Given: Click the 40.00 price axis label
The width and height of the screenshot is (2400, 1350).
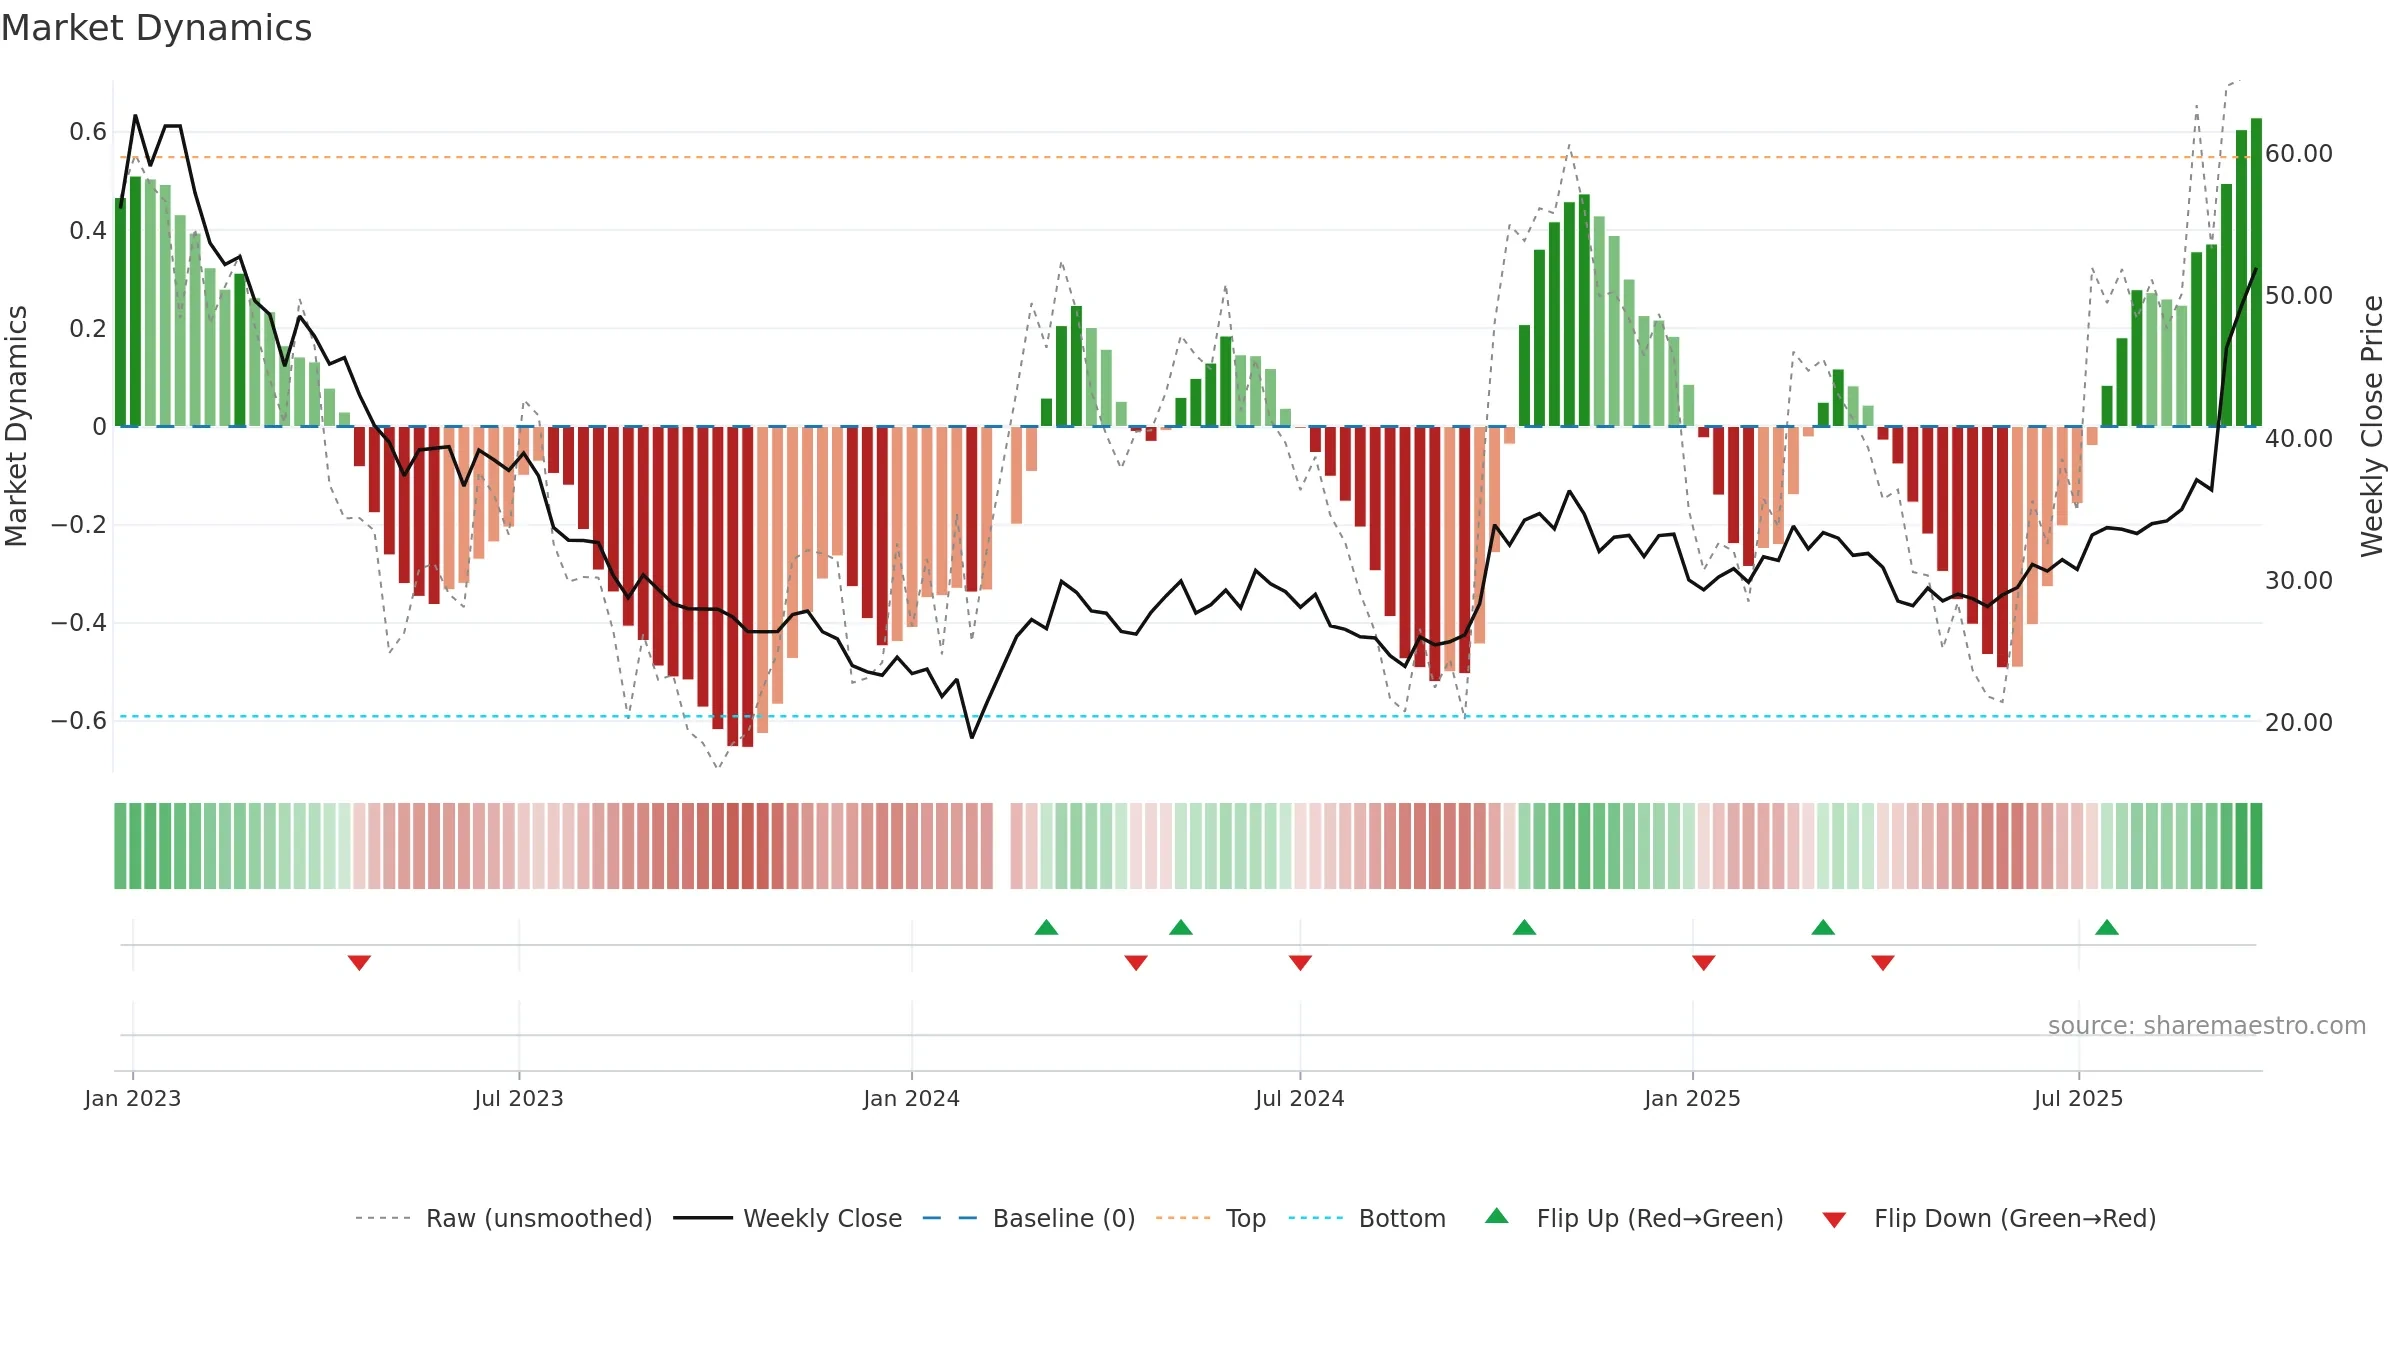Looking at the screenshot, I should pyautogui.click(x=2298, y=438).
